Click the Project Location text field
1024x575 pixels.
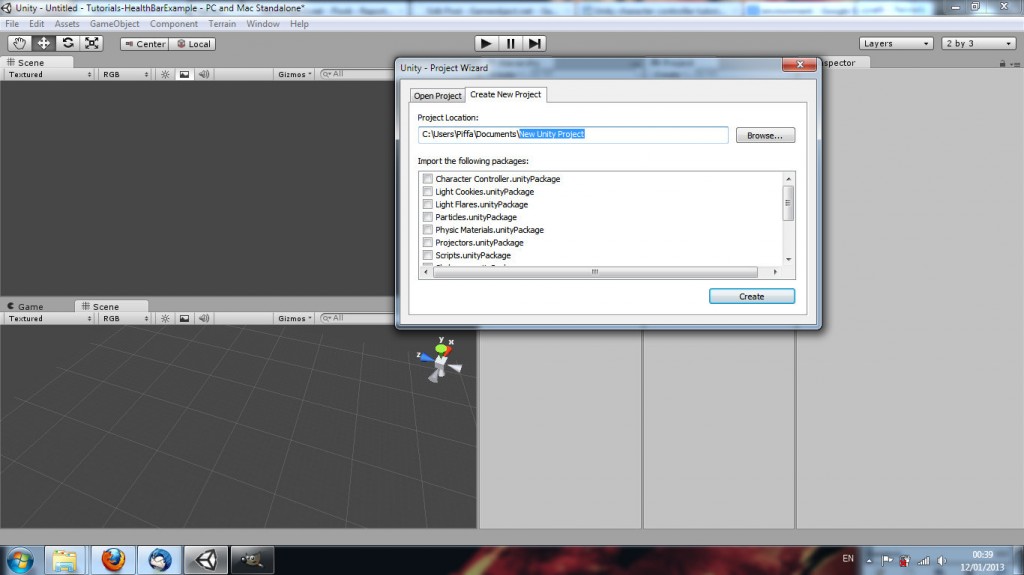pos(573,135)
